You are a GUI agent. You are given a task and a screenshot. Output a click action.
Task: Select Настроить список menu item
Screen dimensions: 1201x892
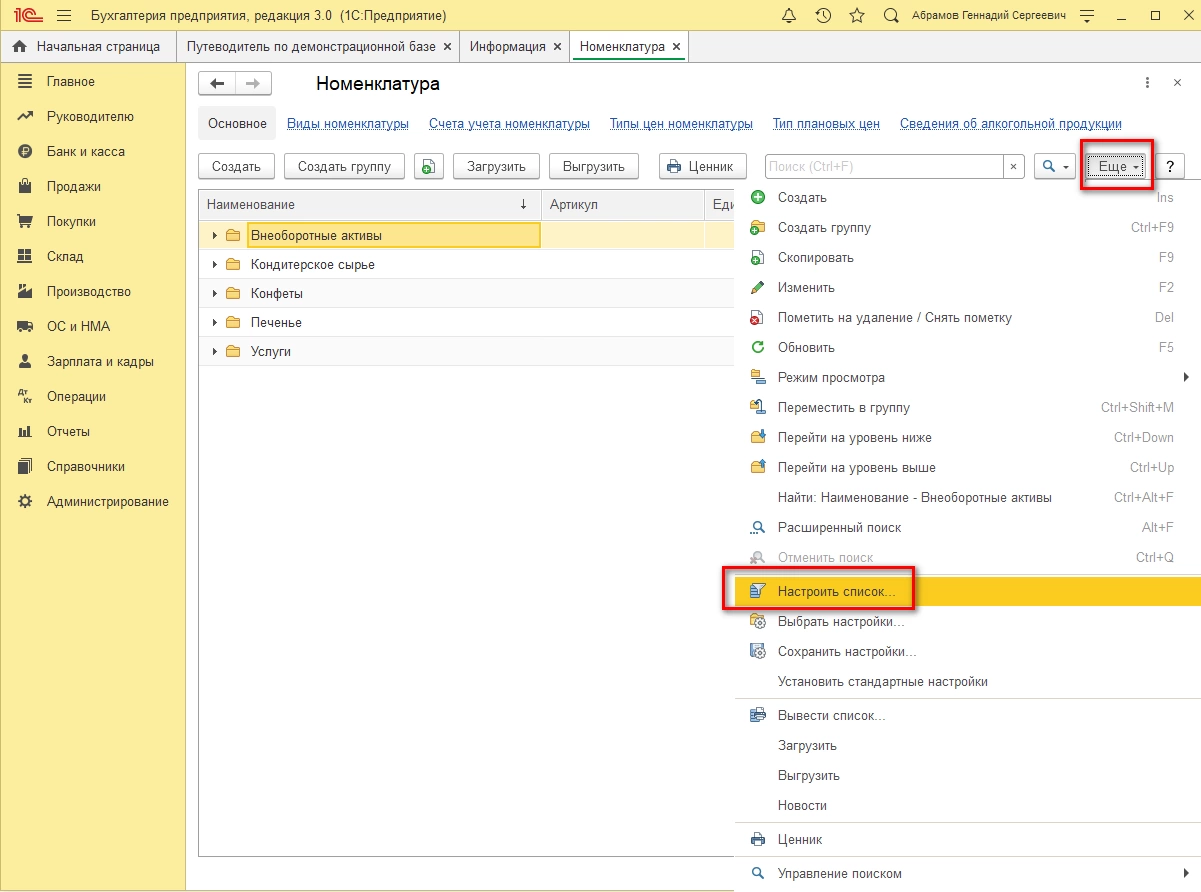(836, 592)
